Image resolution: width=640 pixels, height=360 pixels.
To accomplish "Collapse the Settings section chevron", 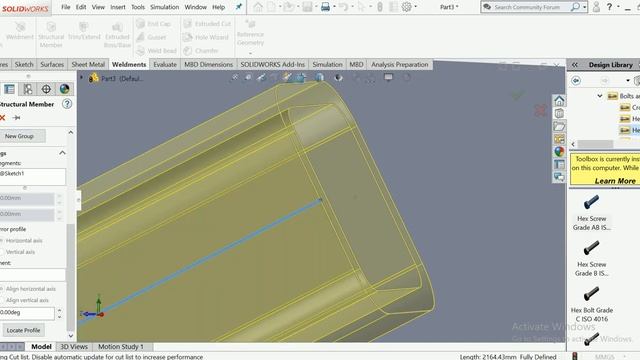I will pos(62,153).
